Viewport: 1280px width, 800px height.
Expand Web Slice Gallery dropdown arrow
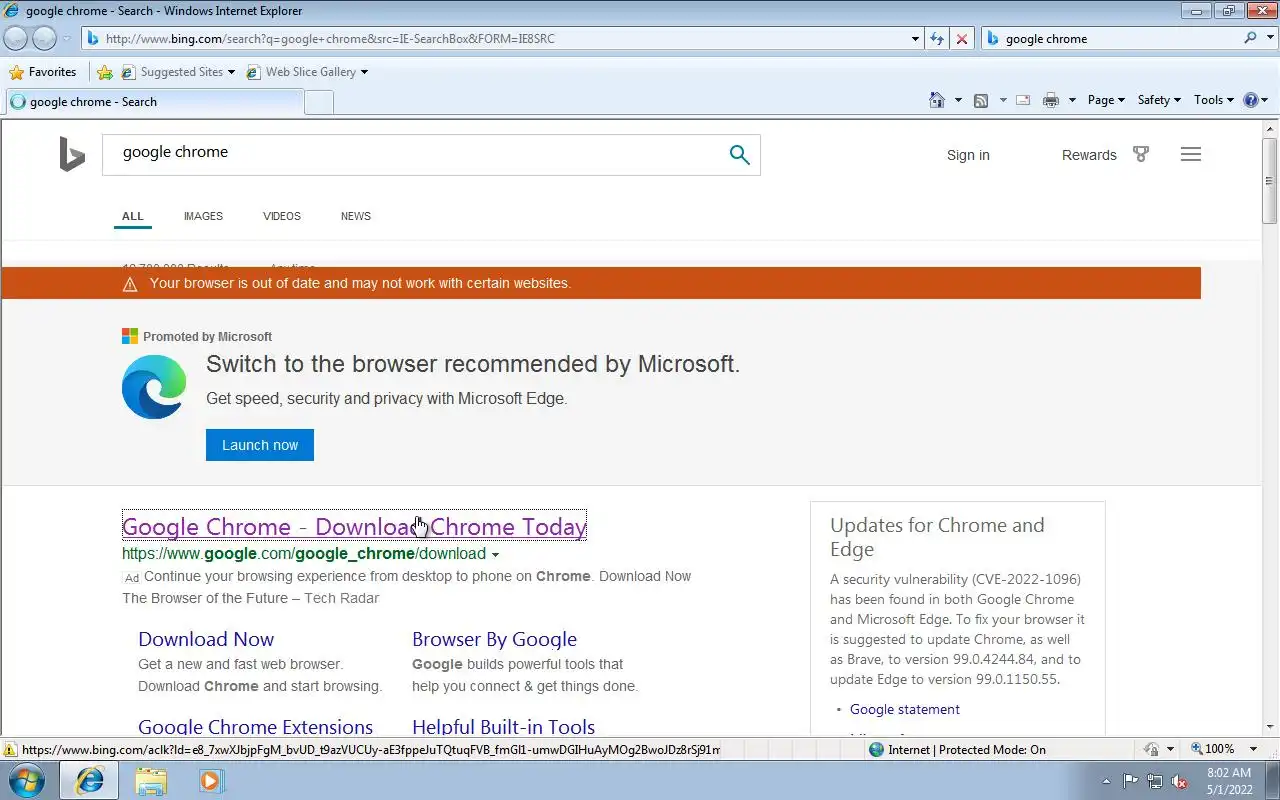pyautogui.click(x=364, y=72)
